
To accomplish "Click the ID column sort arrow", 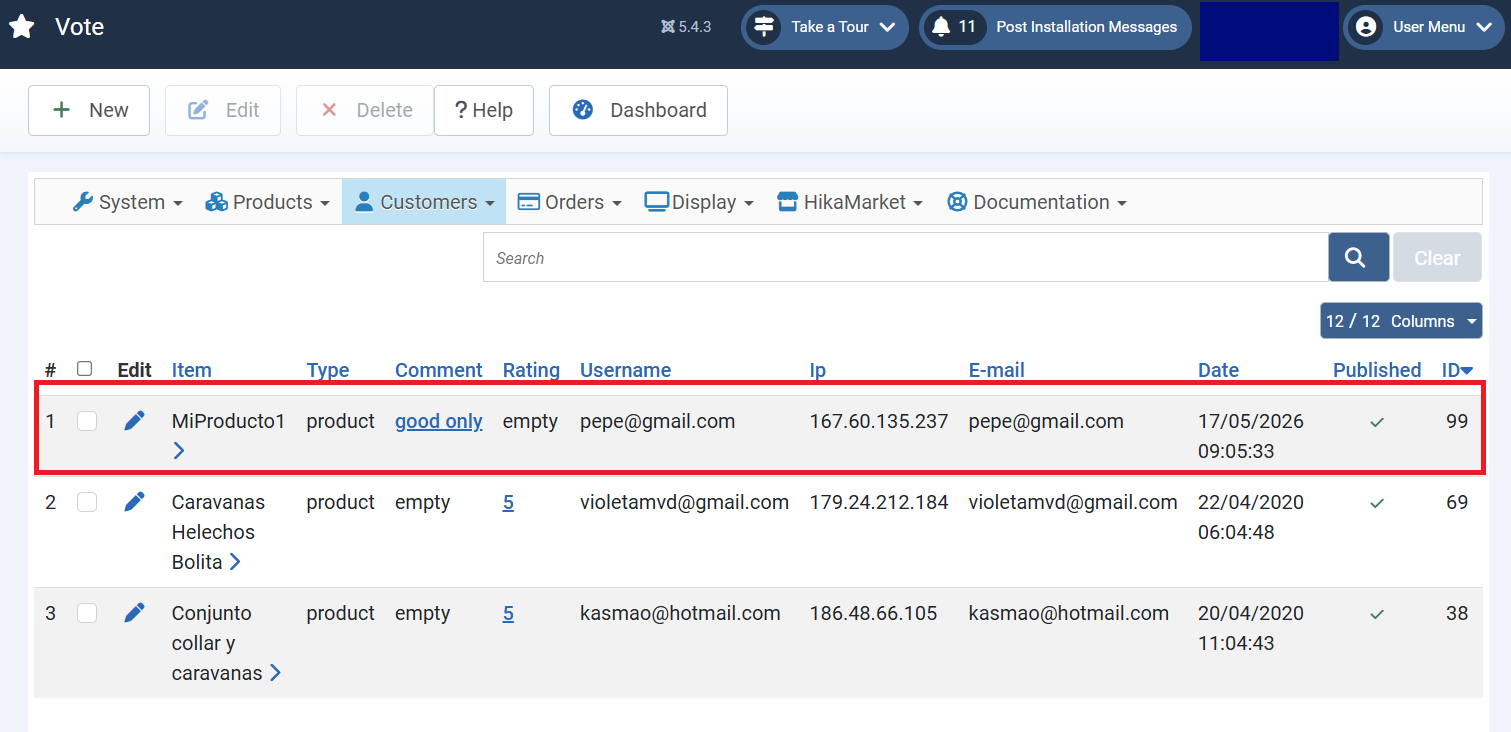I will (1467, 371).
